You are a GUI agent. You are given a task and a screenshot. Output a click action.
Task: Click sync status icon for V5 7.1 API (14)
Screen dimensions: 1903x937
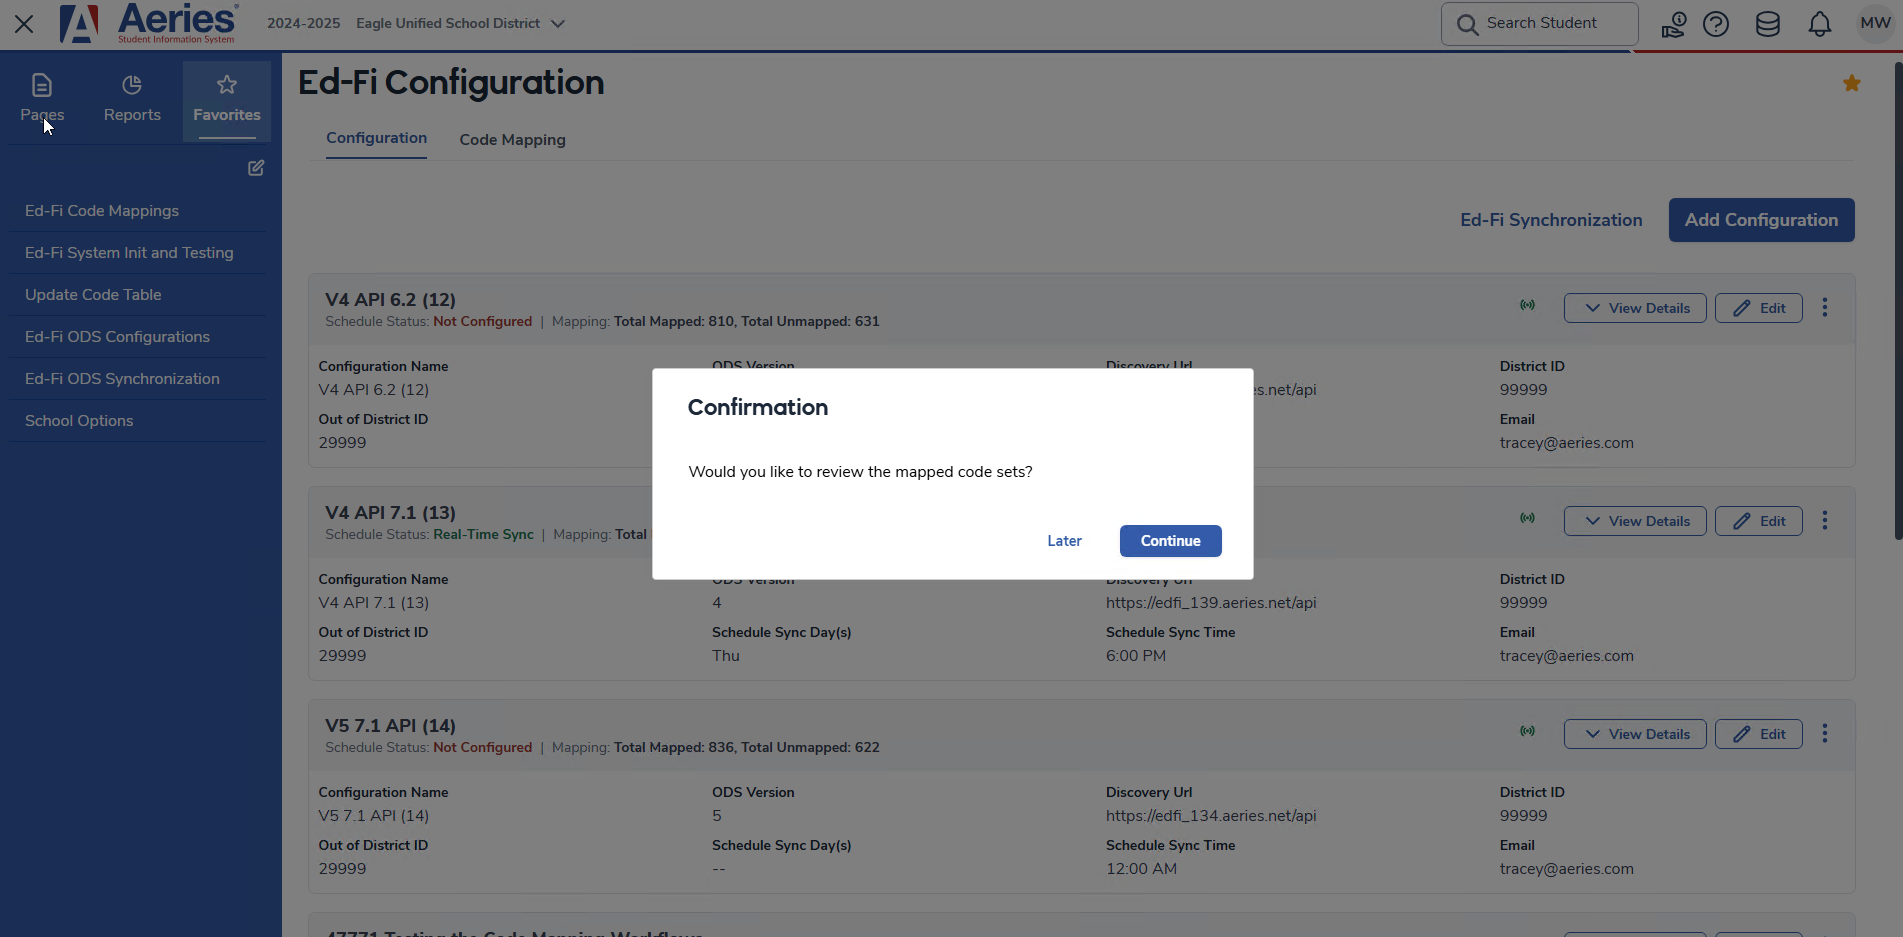tap(1528, 731)
